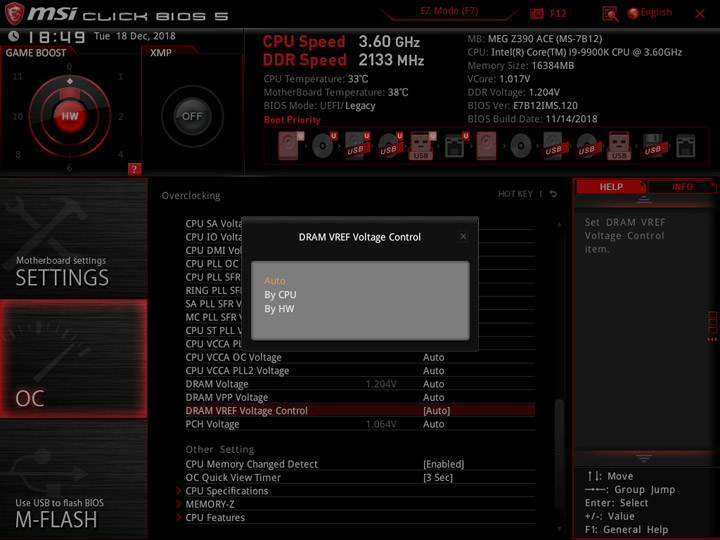Select the PCH Voltage row label

212,424
